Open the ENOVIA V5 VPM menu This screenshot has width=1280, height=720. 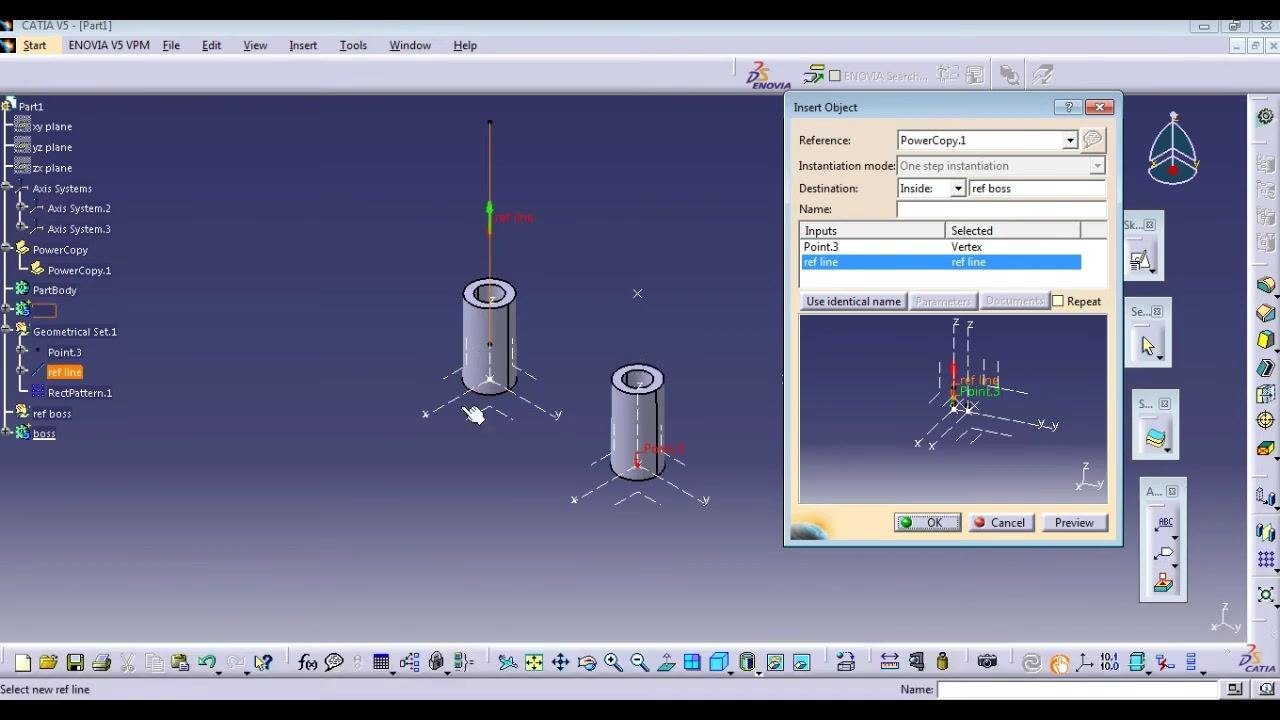click(109, 45)
